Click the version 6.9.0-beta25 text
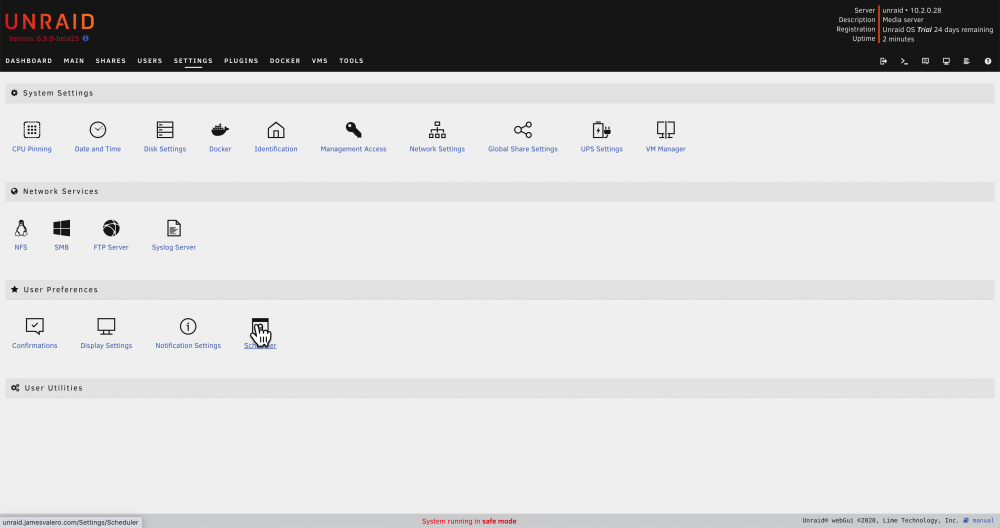 [x=44, y=38]
